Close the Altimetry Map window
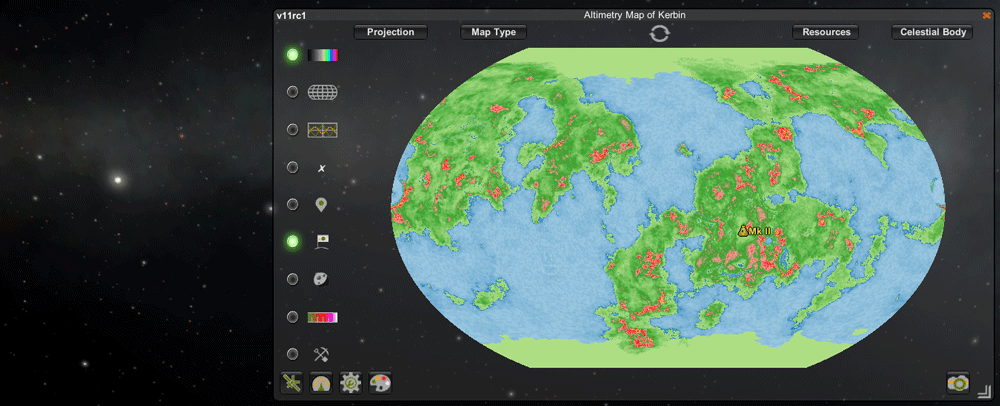 coord(987,15)
